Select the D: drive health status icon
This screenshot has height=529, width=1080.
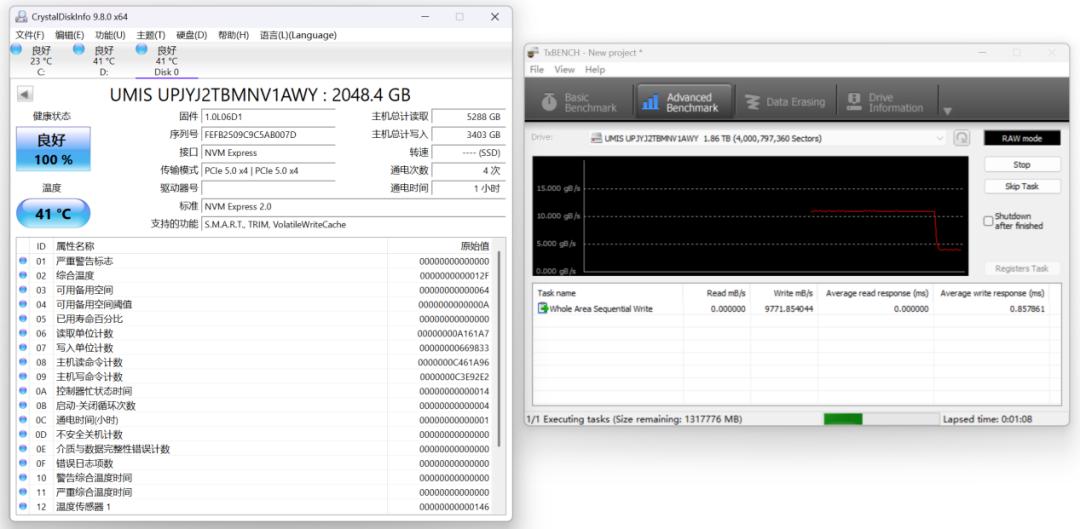79,49
